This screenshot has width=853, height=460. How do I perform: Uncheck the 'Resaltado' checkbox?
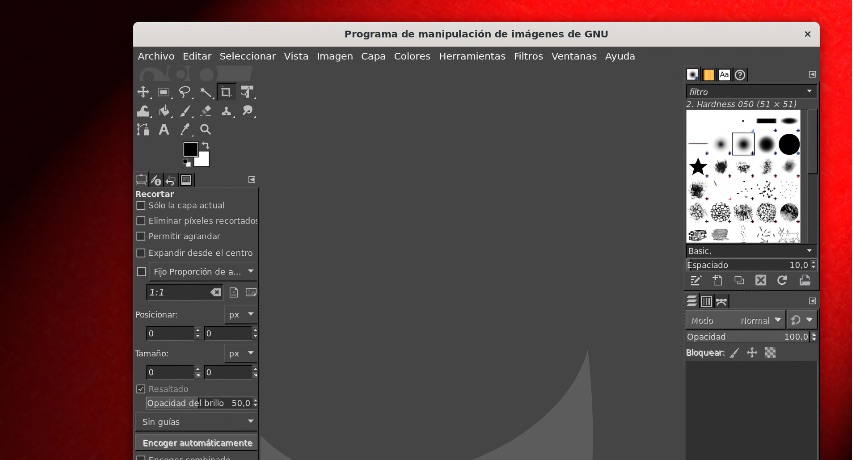(140, 389)
